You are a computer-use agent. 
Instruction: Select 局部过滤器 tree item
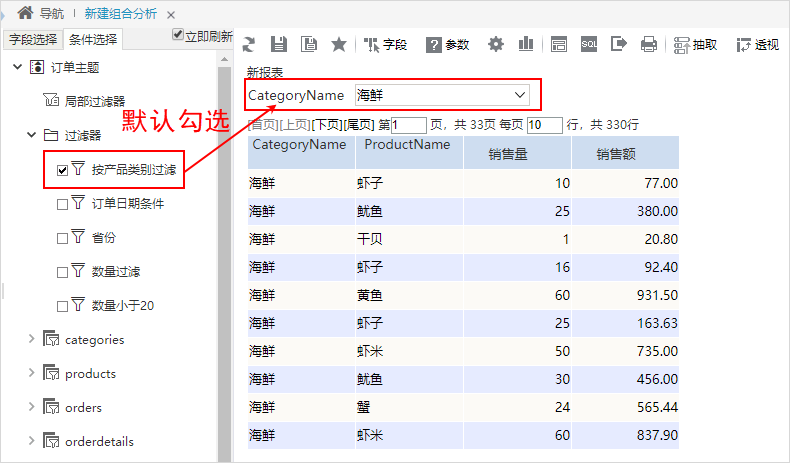click(94, 101)
